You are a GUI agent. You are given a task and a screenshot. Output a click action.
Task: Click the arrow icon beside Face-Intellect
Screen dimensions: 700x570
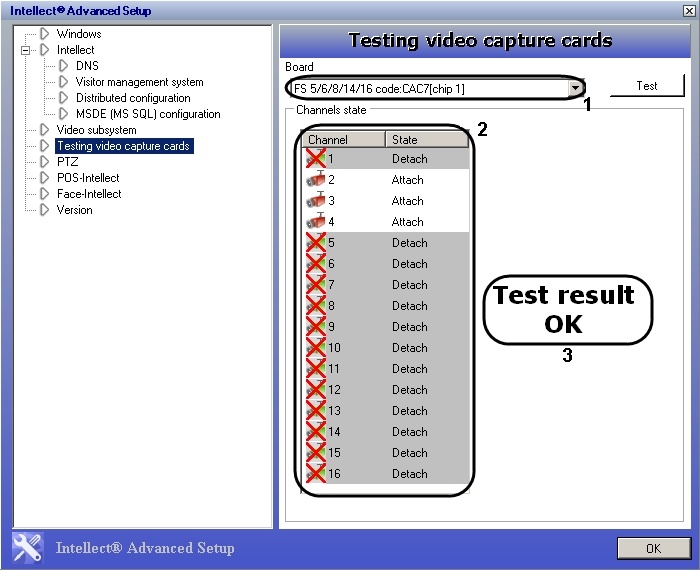44,194
